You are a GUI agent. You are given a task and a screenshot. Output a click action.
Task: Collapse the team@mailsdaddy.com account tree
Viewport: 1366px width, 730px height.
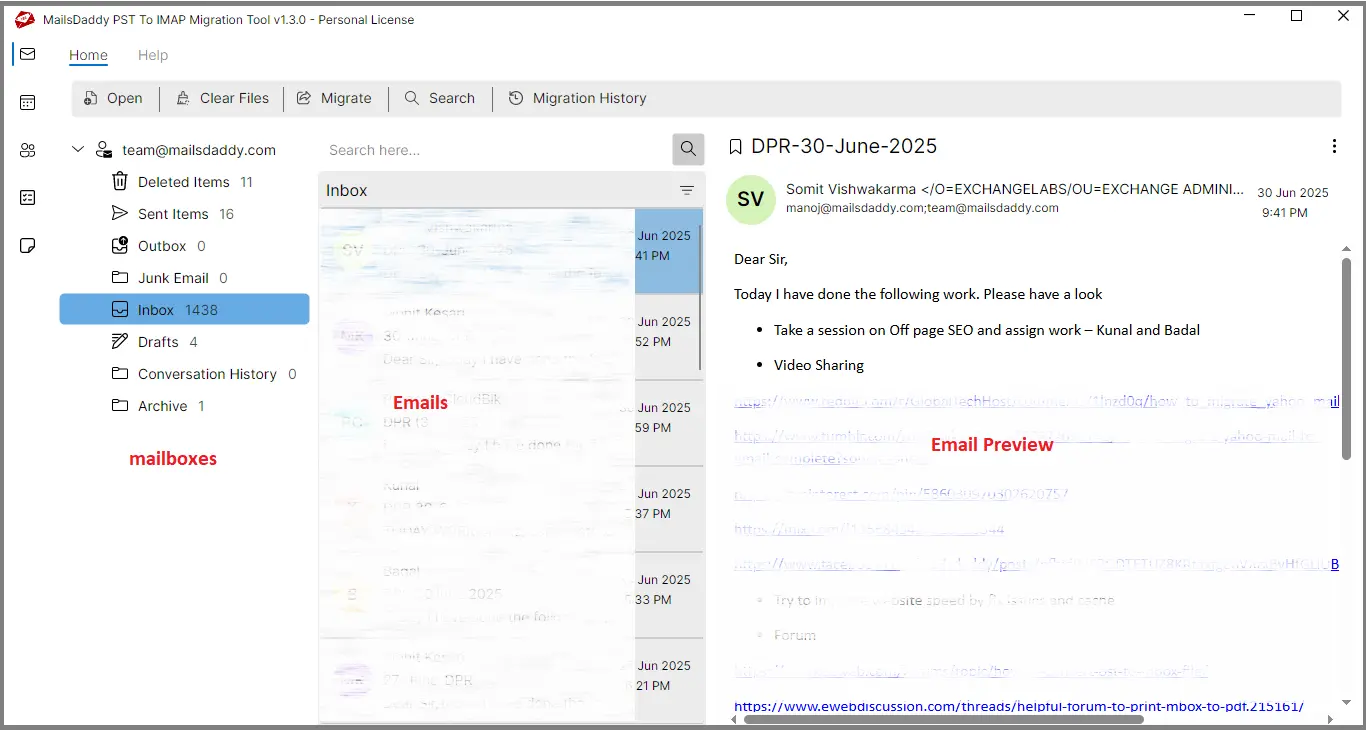coord(78,150)
